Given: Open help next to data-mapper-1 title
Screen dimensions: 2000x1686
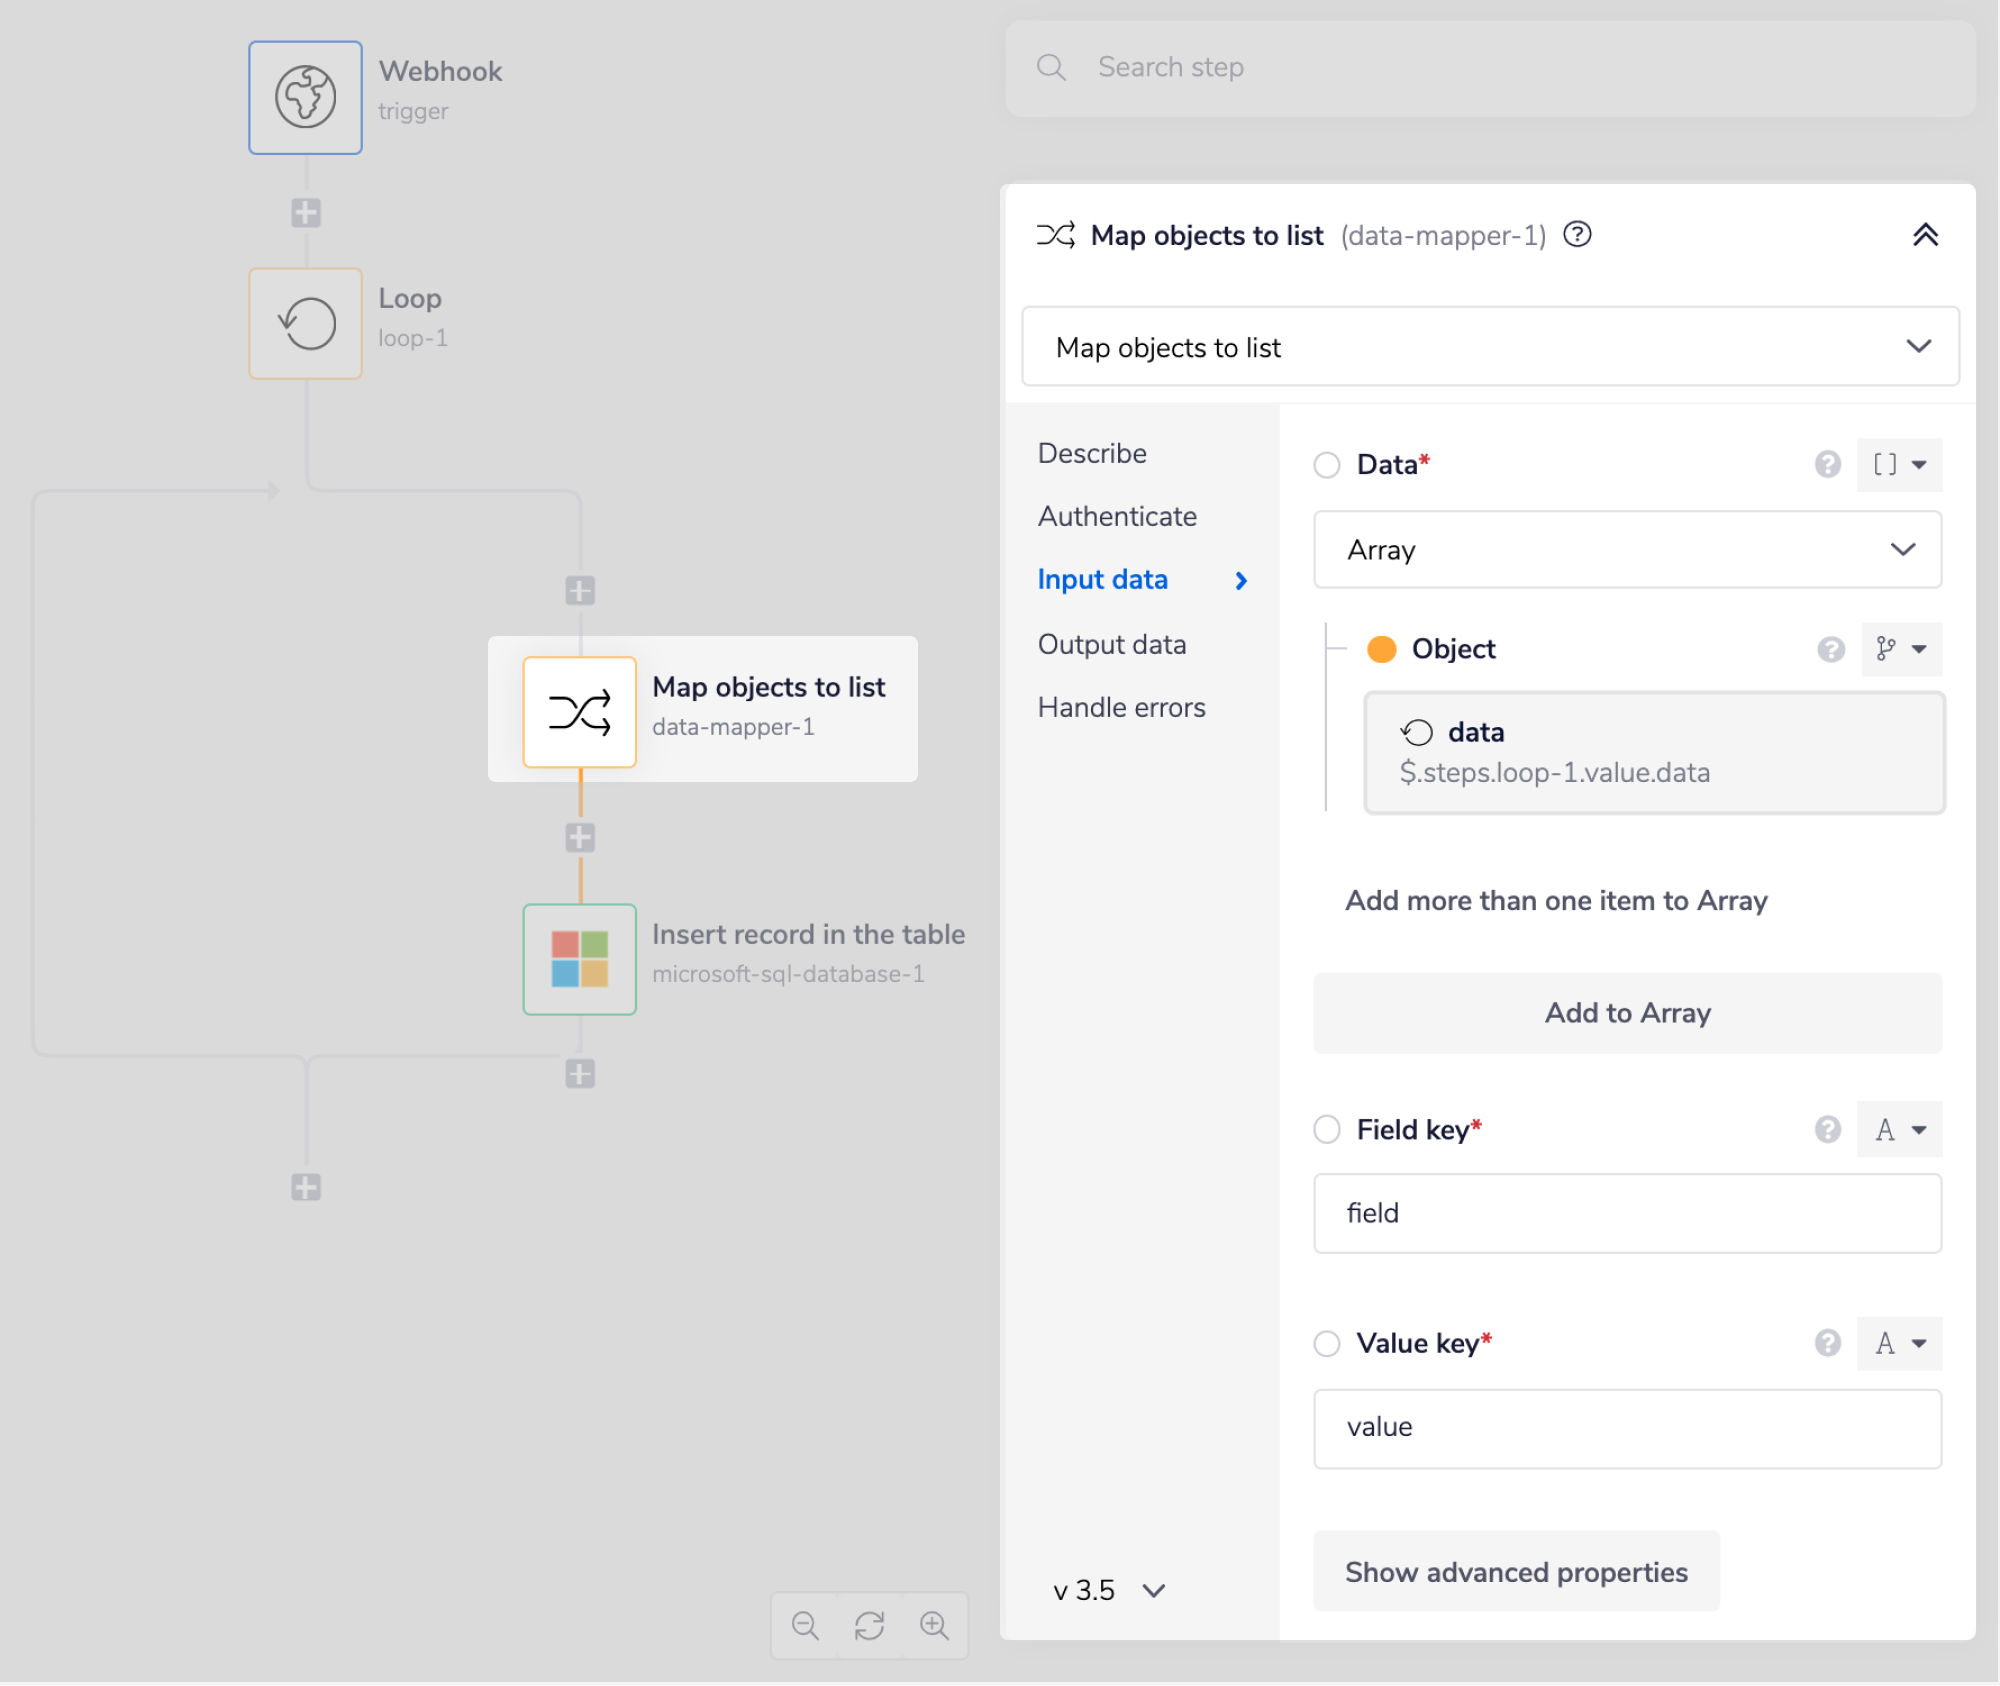Looking at the screenshot, I should click(1577, 235).
